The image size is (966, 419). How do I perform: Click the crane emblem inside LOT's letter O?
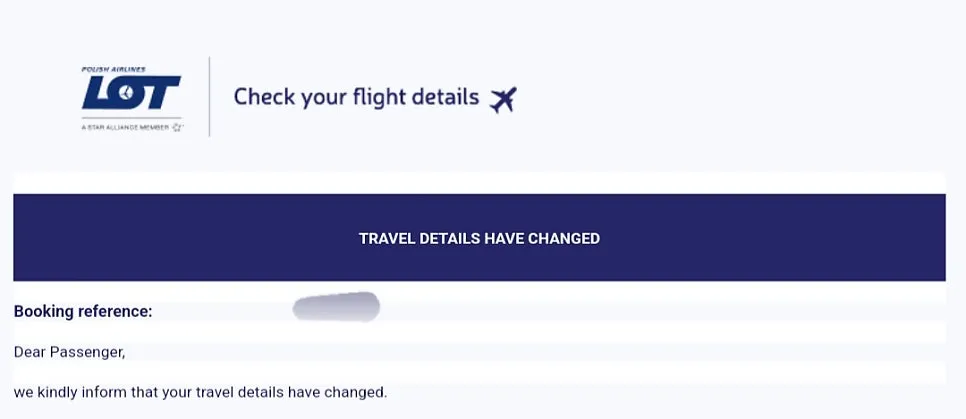tap(126, 92)
